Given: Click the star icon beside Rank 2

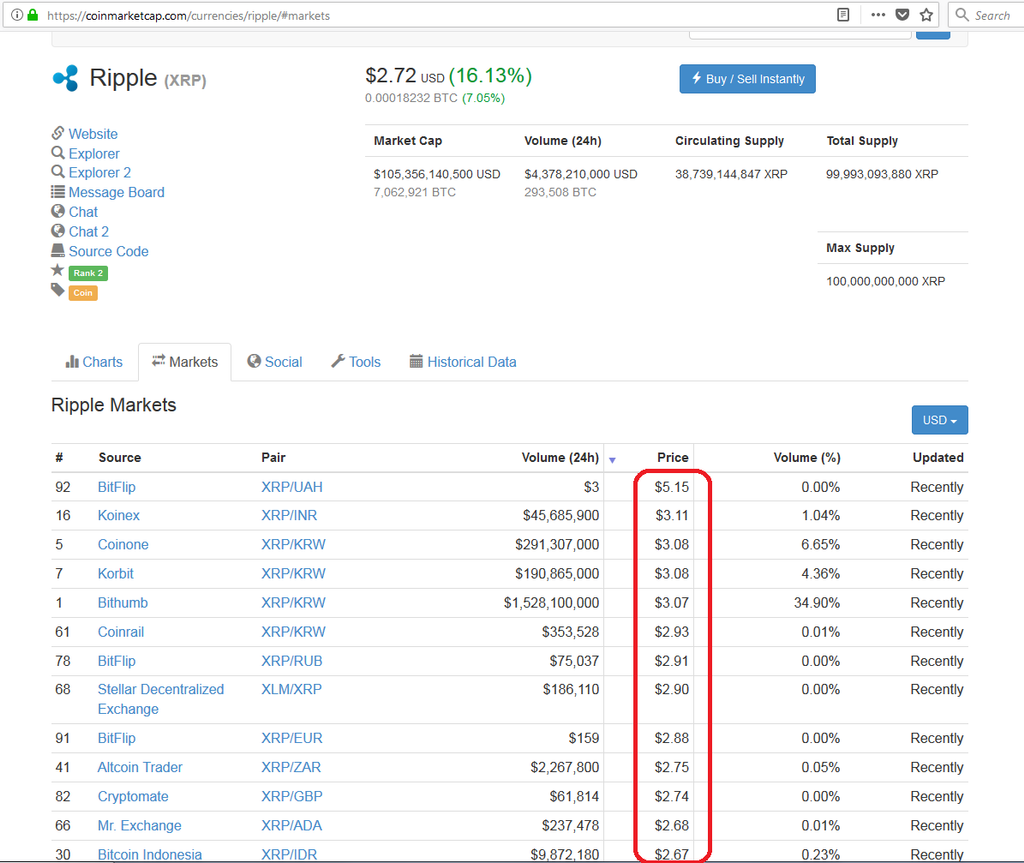Looking at the screenshot, I should (57, 270).
